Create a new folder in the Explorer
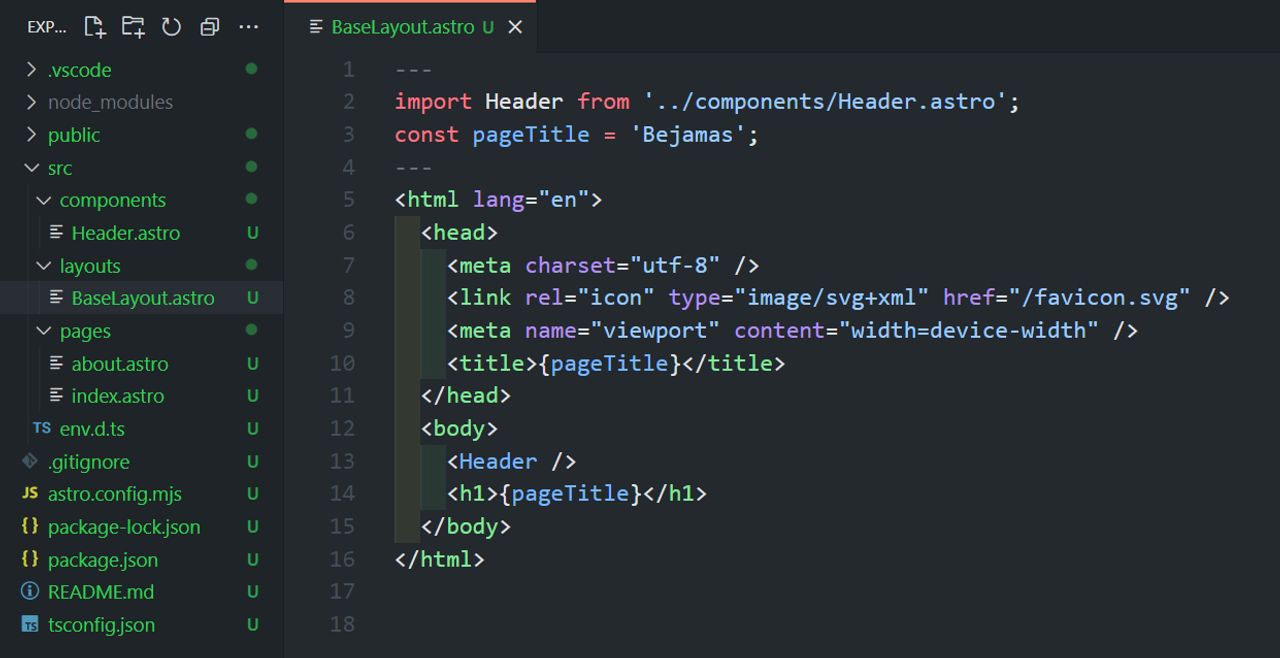This screenshot has width=1280, height=658. click(x=132, y=27)
